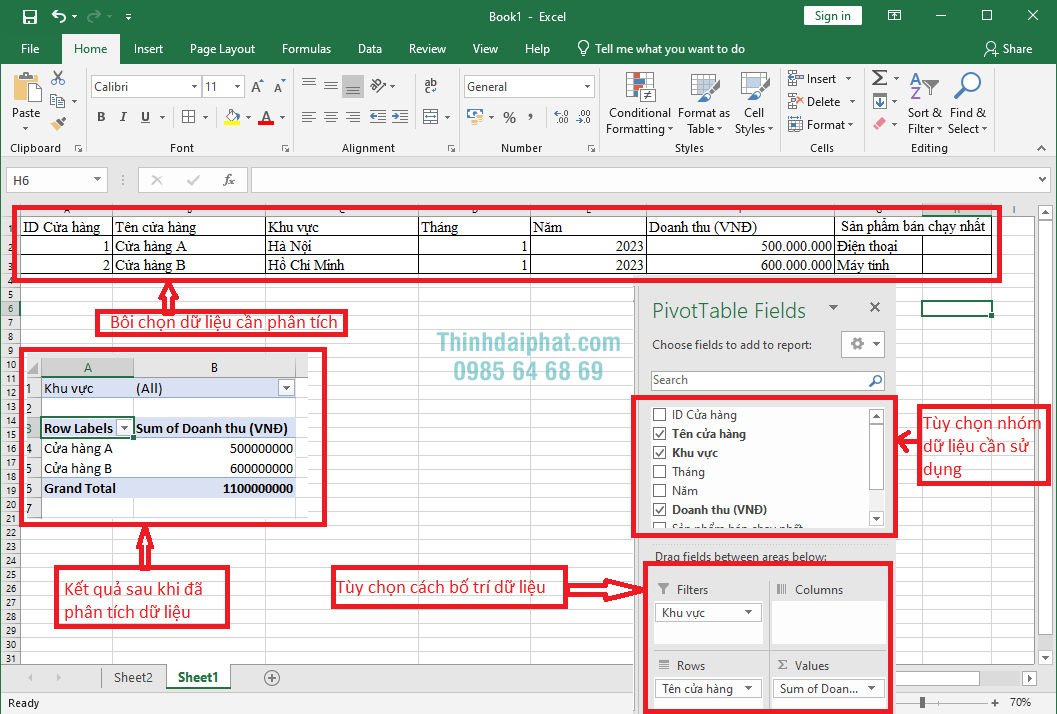Open Tên cửa hàng dropdown in Rows area

[748, 688]
